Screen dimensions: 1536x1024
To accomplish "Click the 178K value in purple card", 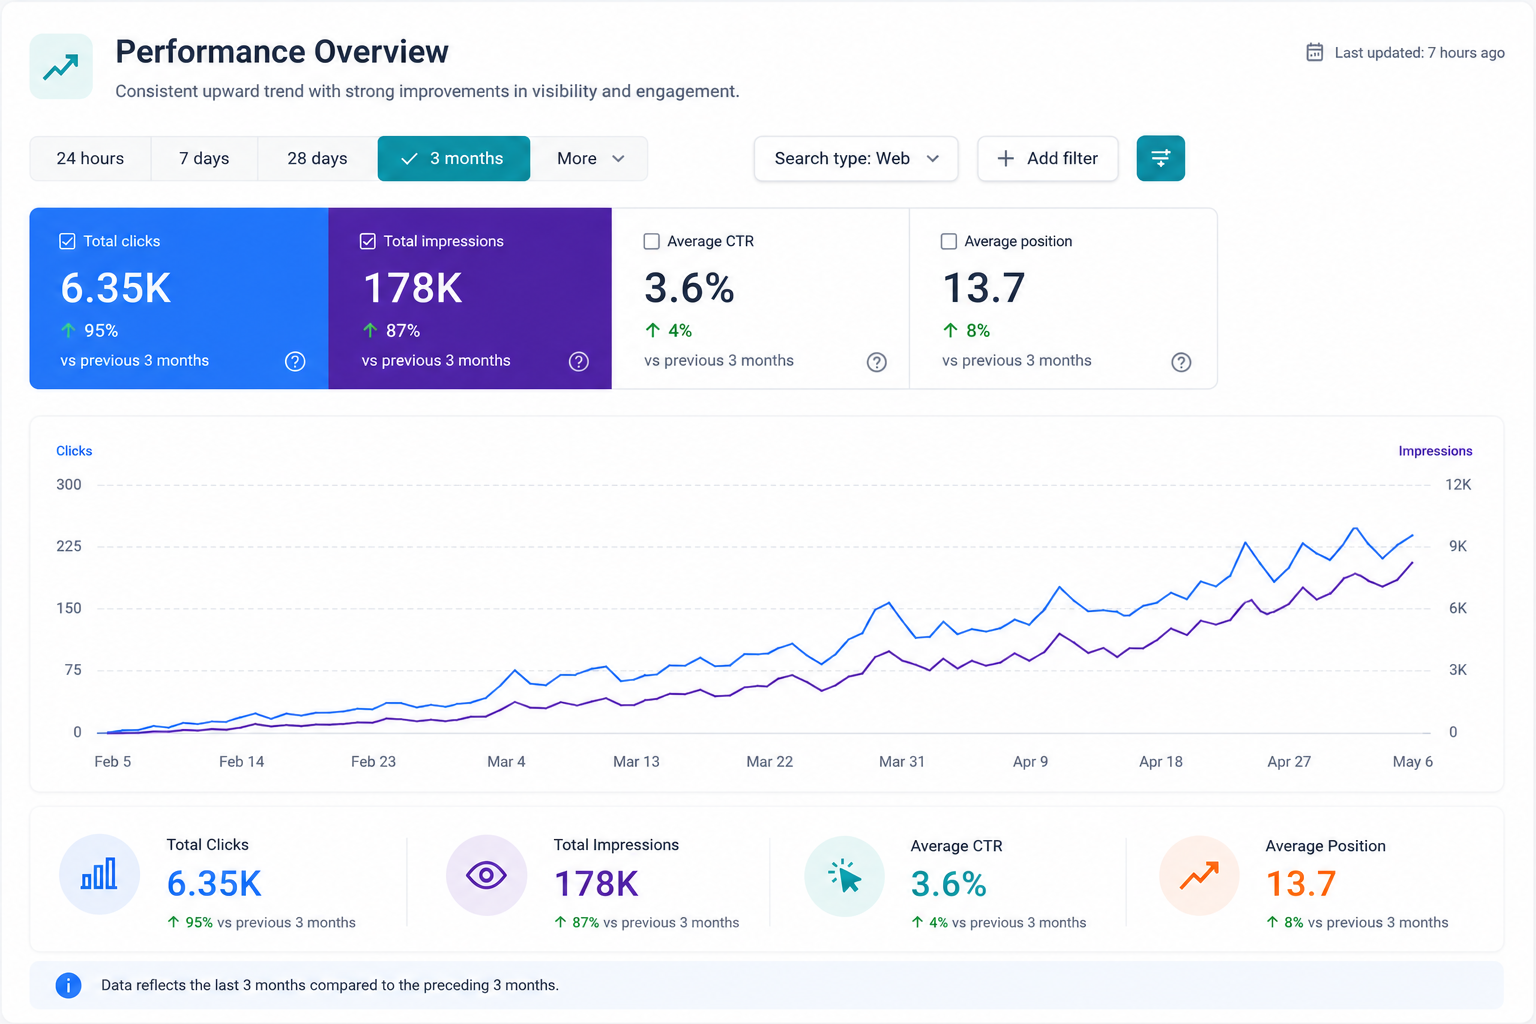I will point(413,288).
